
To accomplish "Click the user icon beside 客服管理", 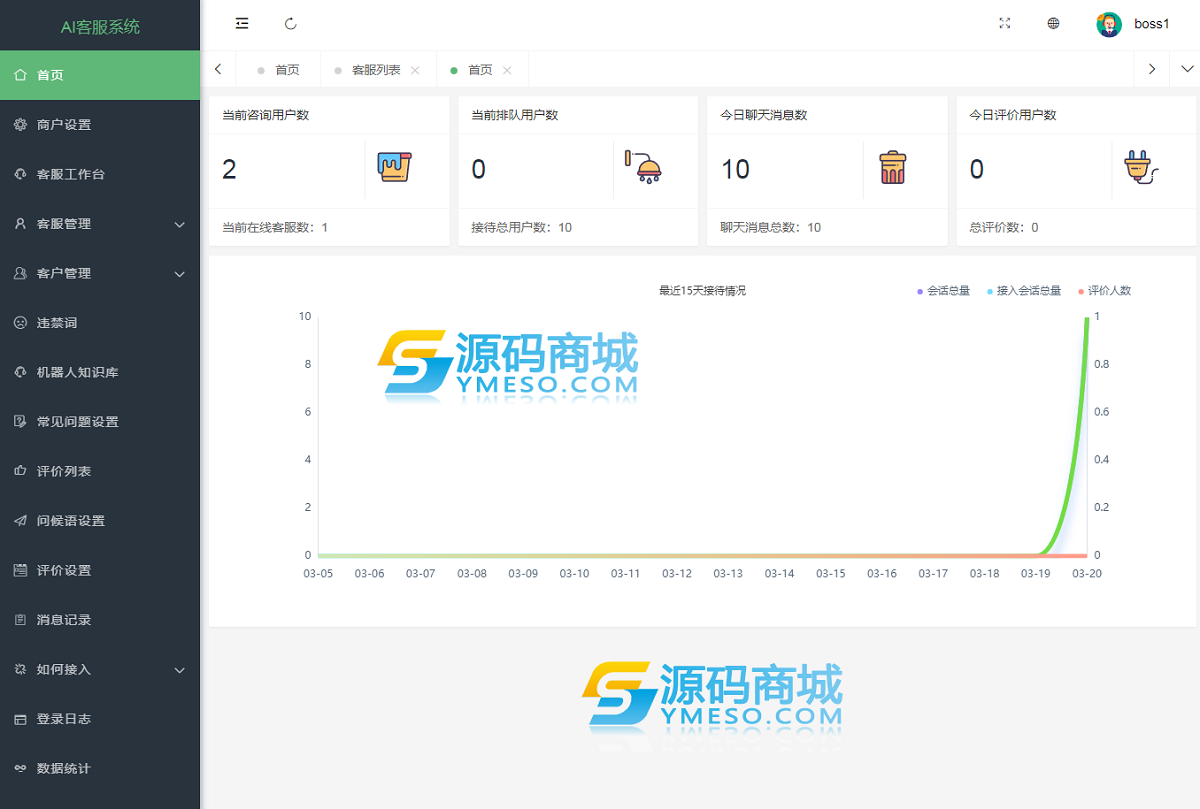I will (x=20, y=224).
